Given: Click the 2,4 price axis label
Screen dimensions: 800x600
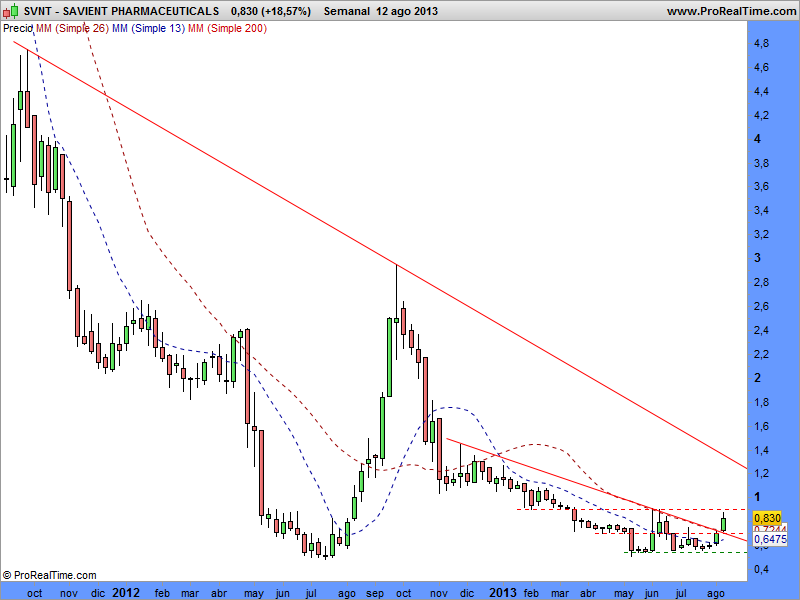Looking at the screenshot, I should pos(762,330).
